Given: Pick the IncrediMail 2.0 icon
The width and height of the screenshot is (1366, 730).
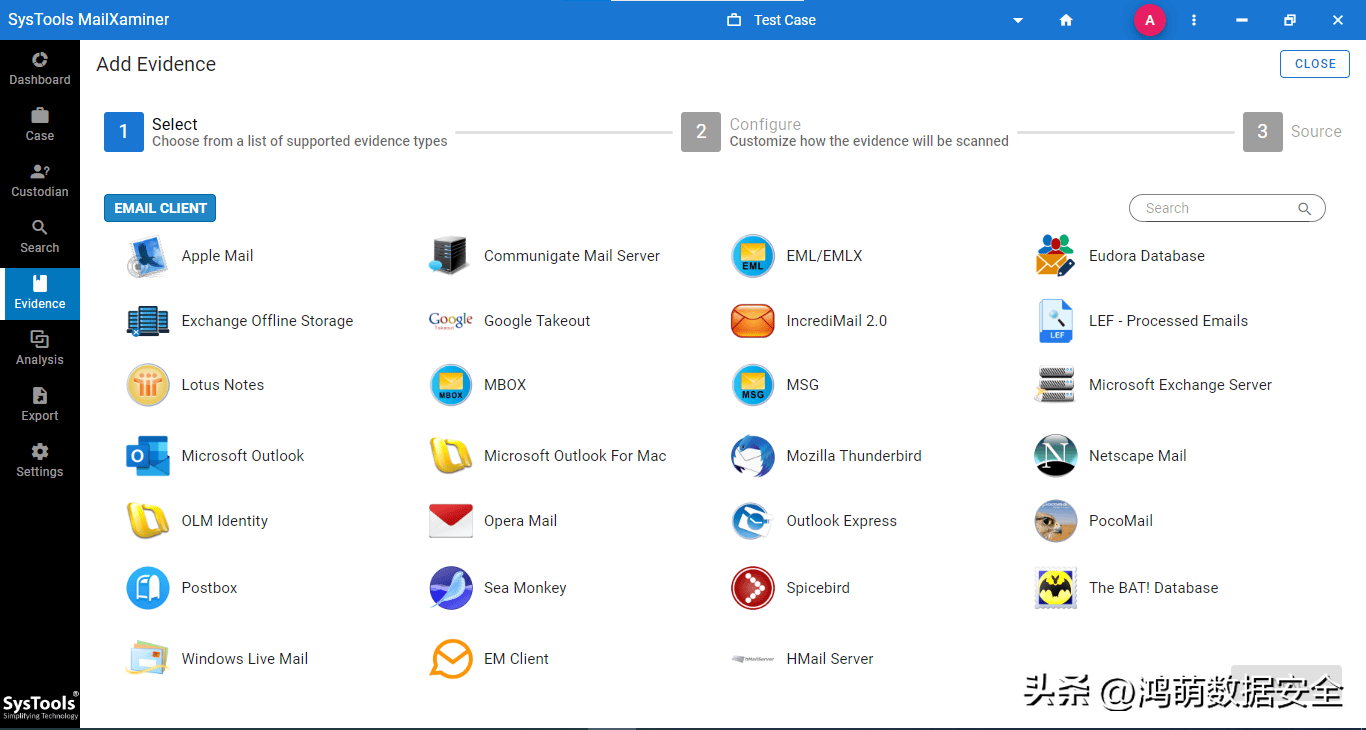Looking at the screenshot, I should tap(753, 321).
